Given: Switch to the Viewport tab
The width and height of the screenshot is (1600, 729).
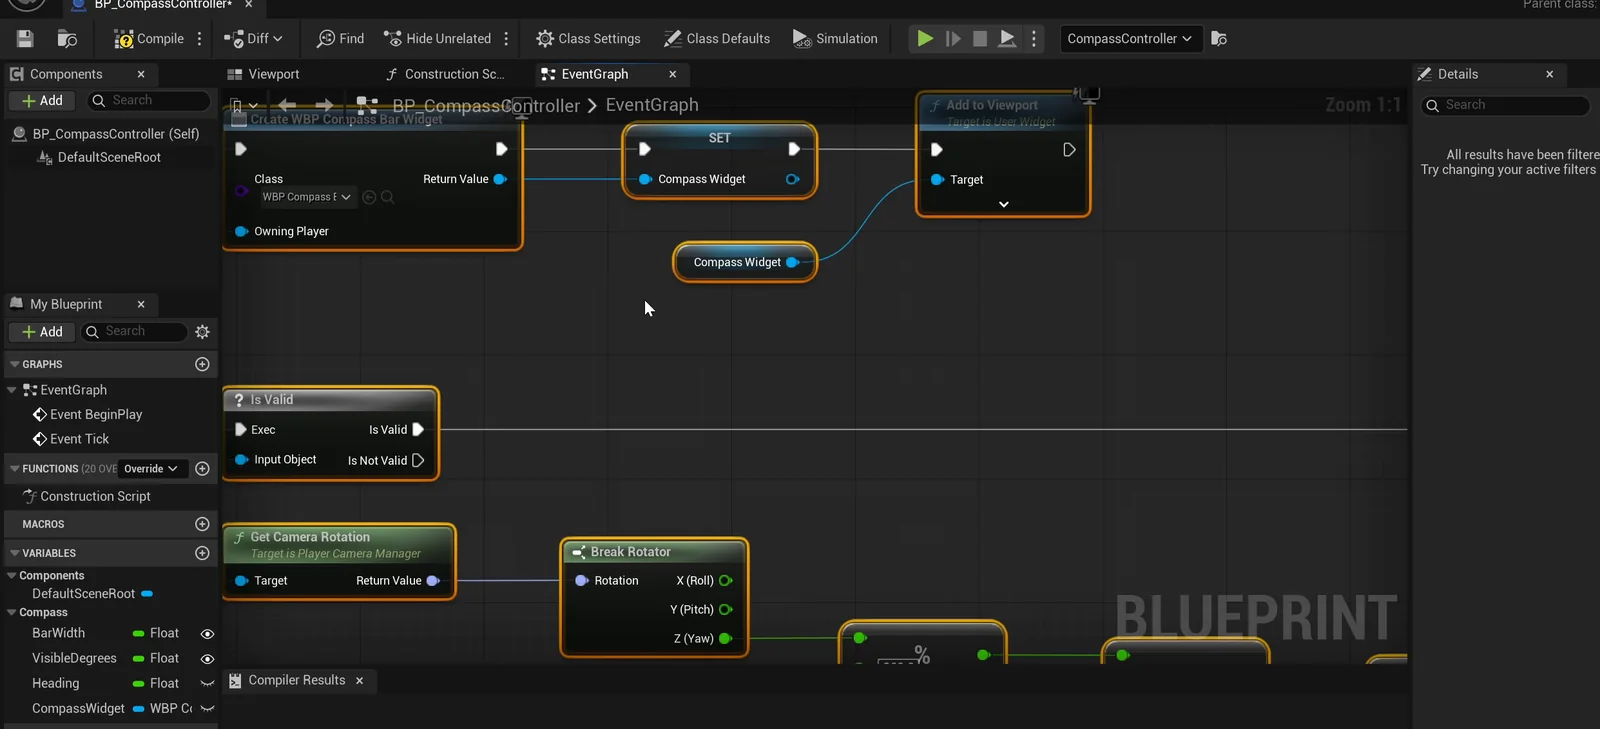Looking at the screenshot, I should tap(263, 74).
